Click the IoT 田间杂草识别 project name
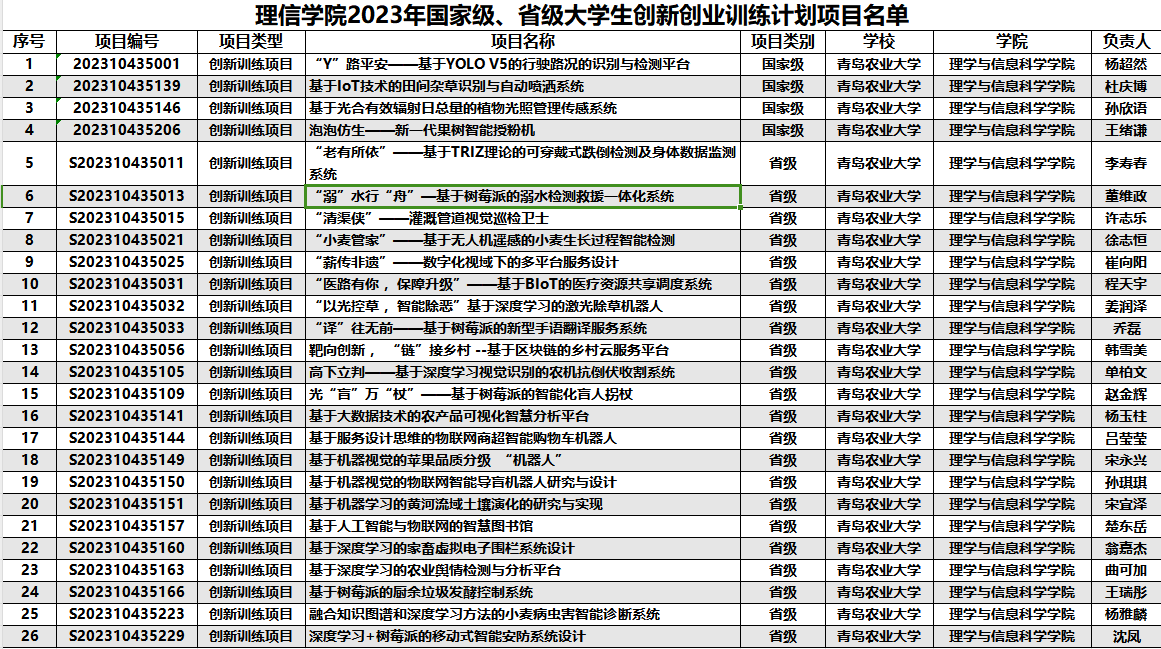The image size is (1161, 649). tap(446, 86)
